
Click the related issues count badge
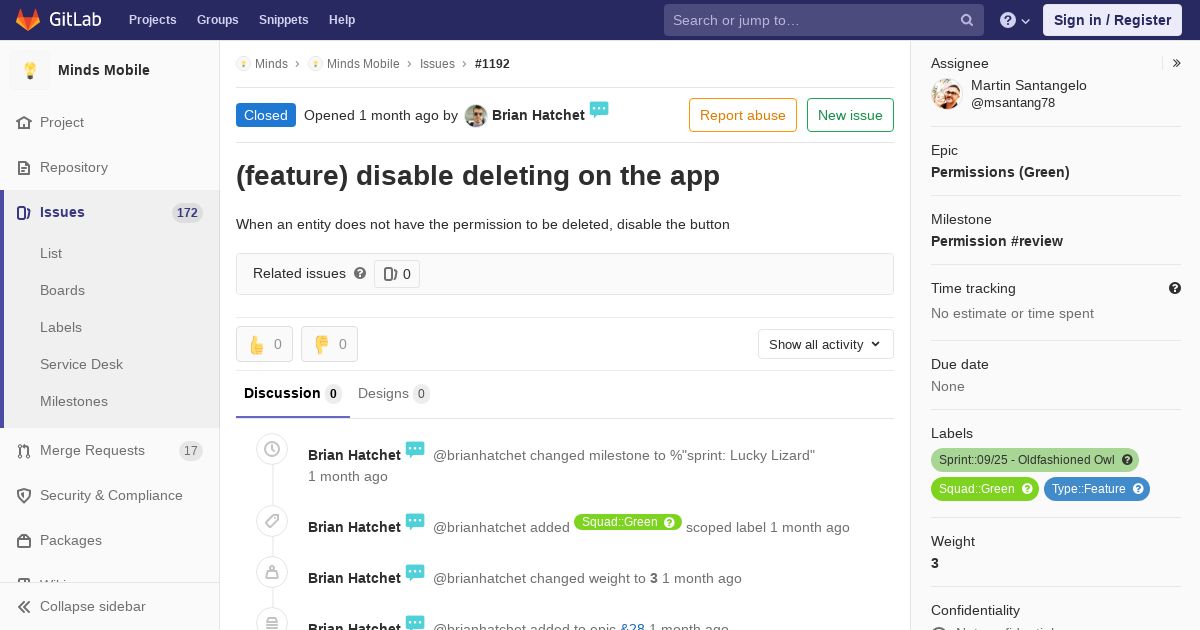click(x=397, y=274)
